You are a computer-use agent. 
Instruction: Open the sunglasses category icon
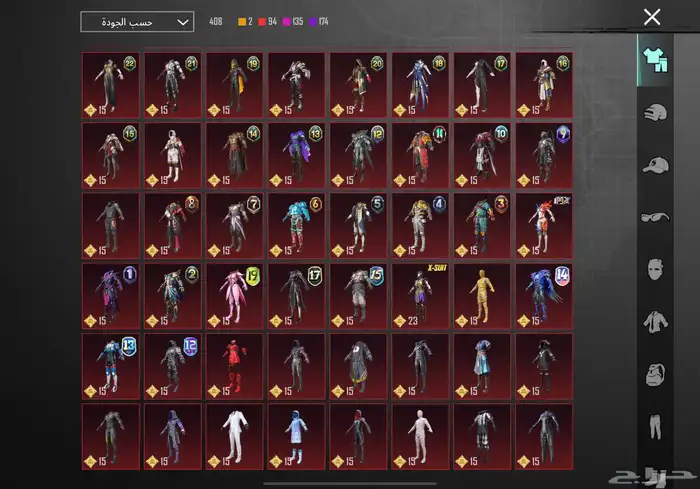pos(655,216)
